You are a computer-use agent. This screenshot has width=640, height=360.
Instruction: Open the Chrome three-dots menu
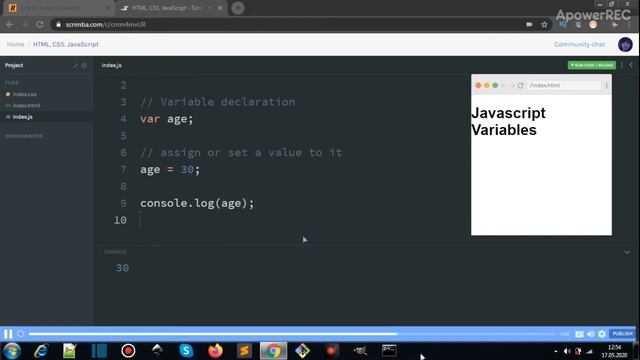point(629,24)
